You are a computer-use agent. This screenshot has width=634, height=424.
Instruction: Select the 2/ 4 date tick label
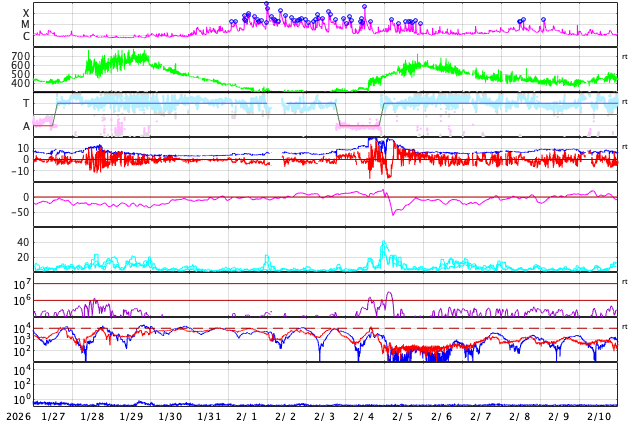[363, 416]
